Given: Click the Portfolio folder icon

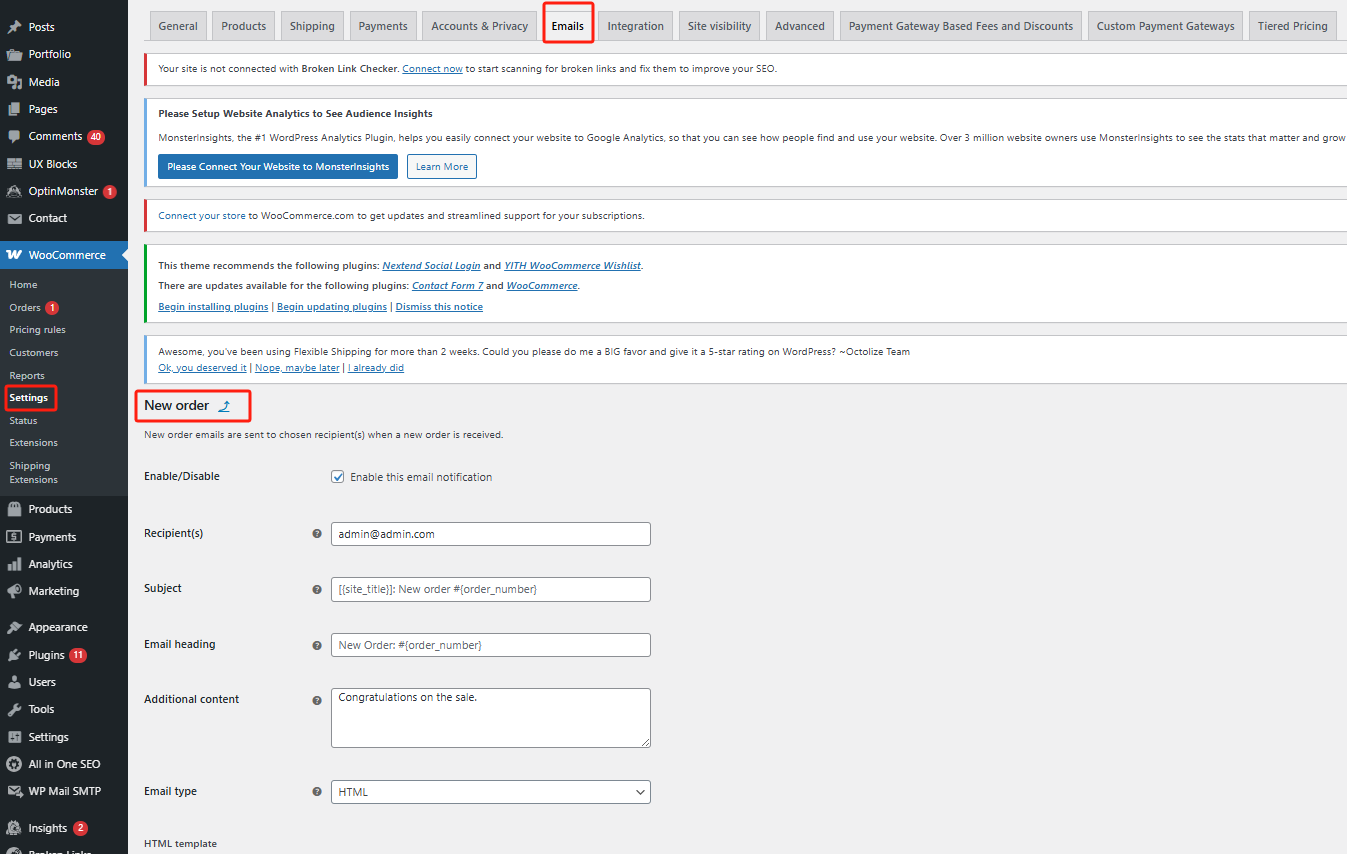Looking at the screenshot, I should (x=14, y=54).
